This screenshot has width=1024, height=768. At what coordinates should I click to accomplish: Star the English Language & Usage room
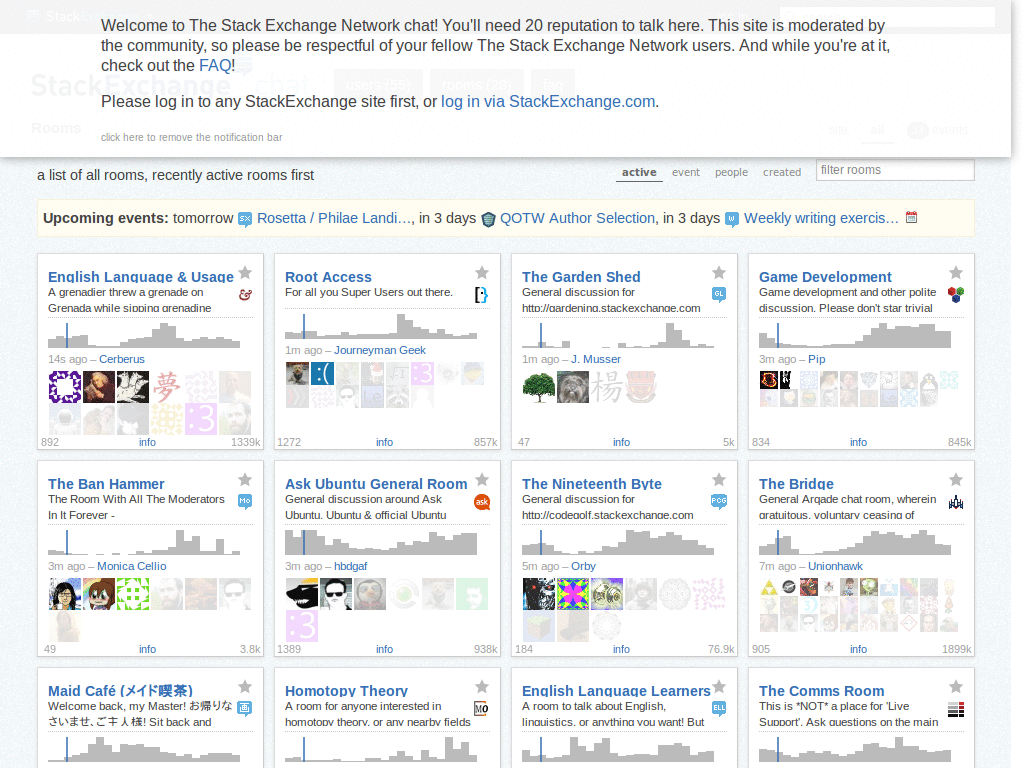pos(245,271)
